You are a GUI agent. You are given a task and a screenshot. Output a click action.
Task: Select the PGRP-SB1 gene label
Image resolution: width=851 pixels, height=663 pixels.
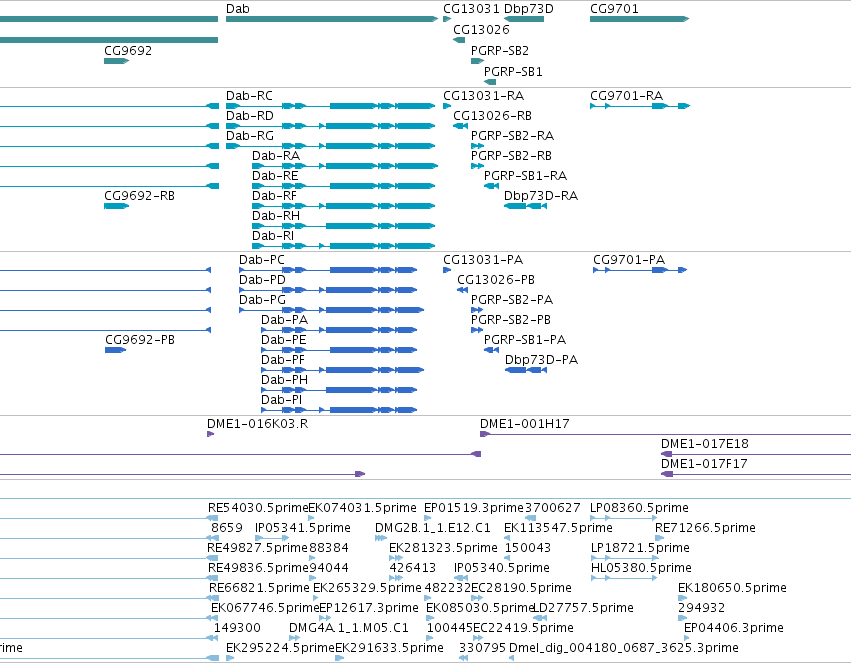coord(513,72)
